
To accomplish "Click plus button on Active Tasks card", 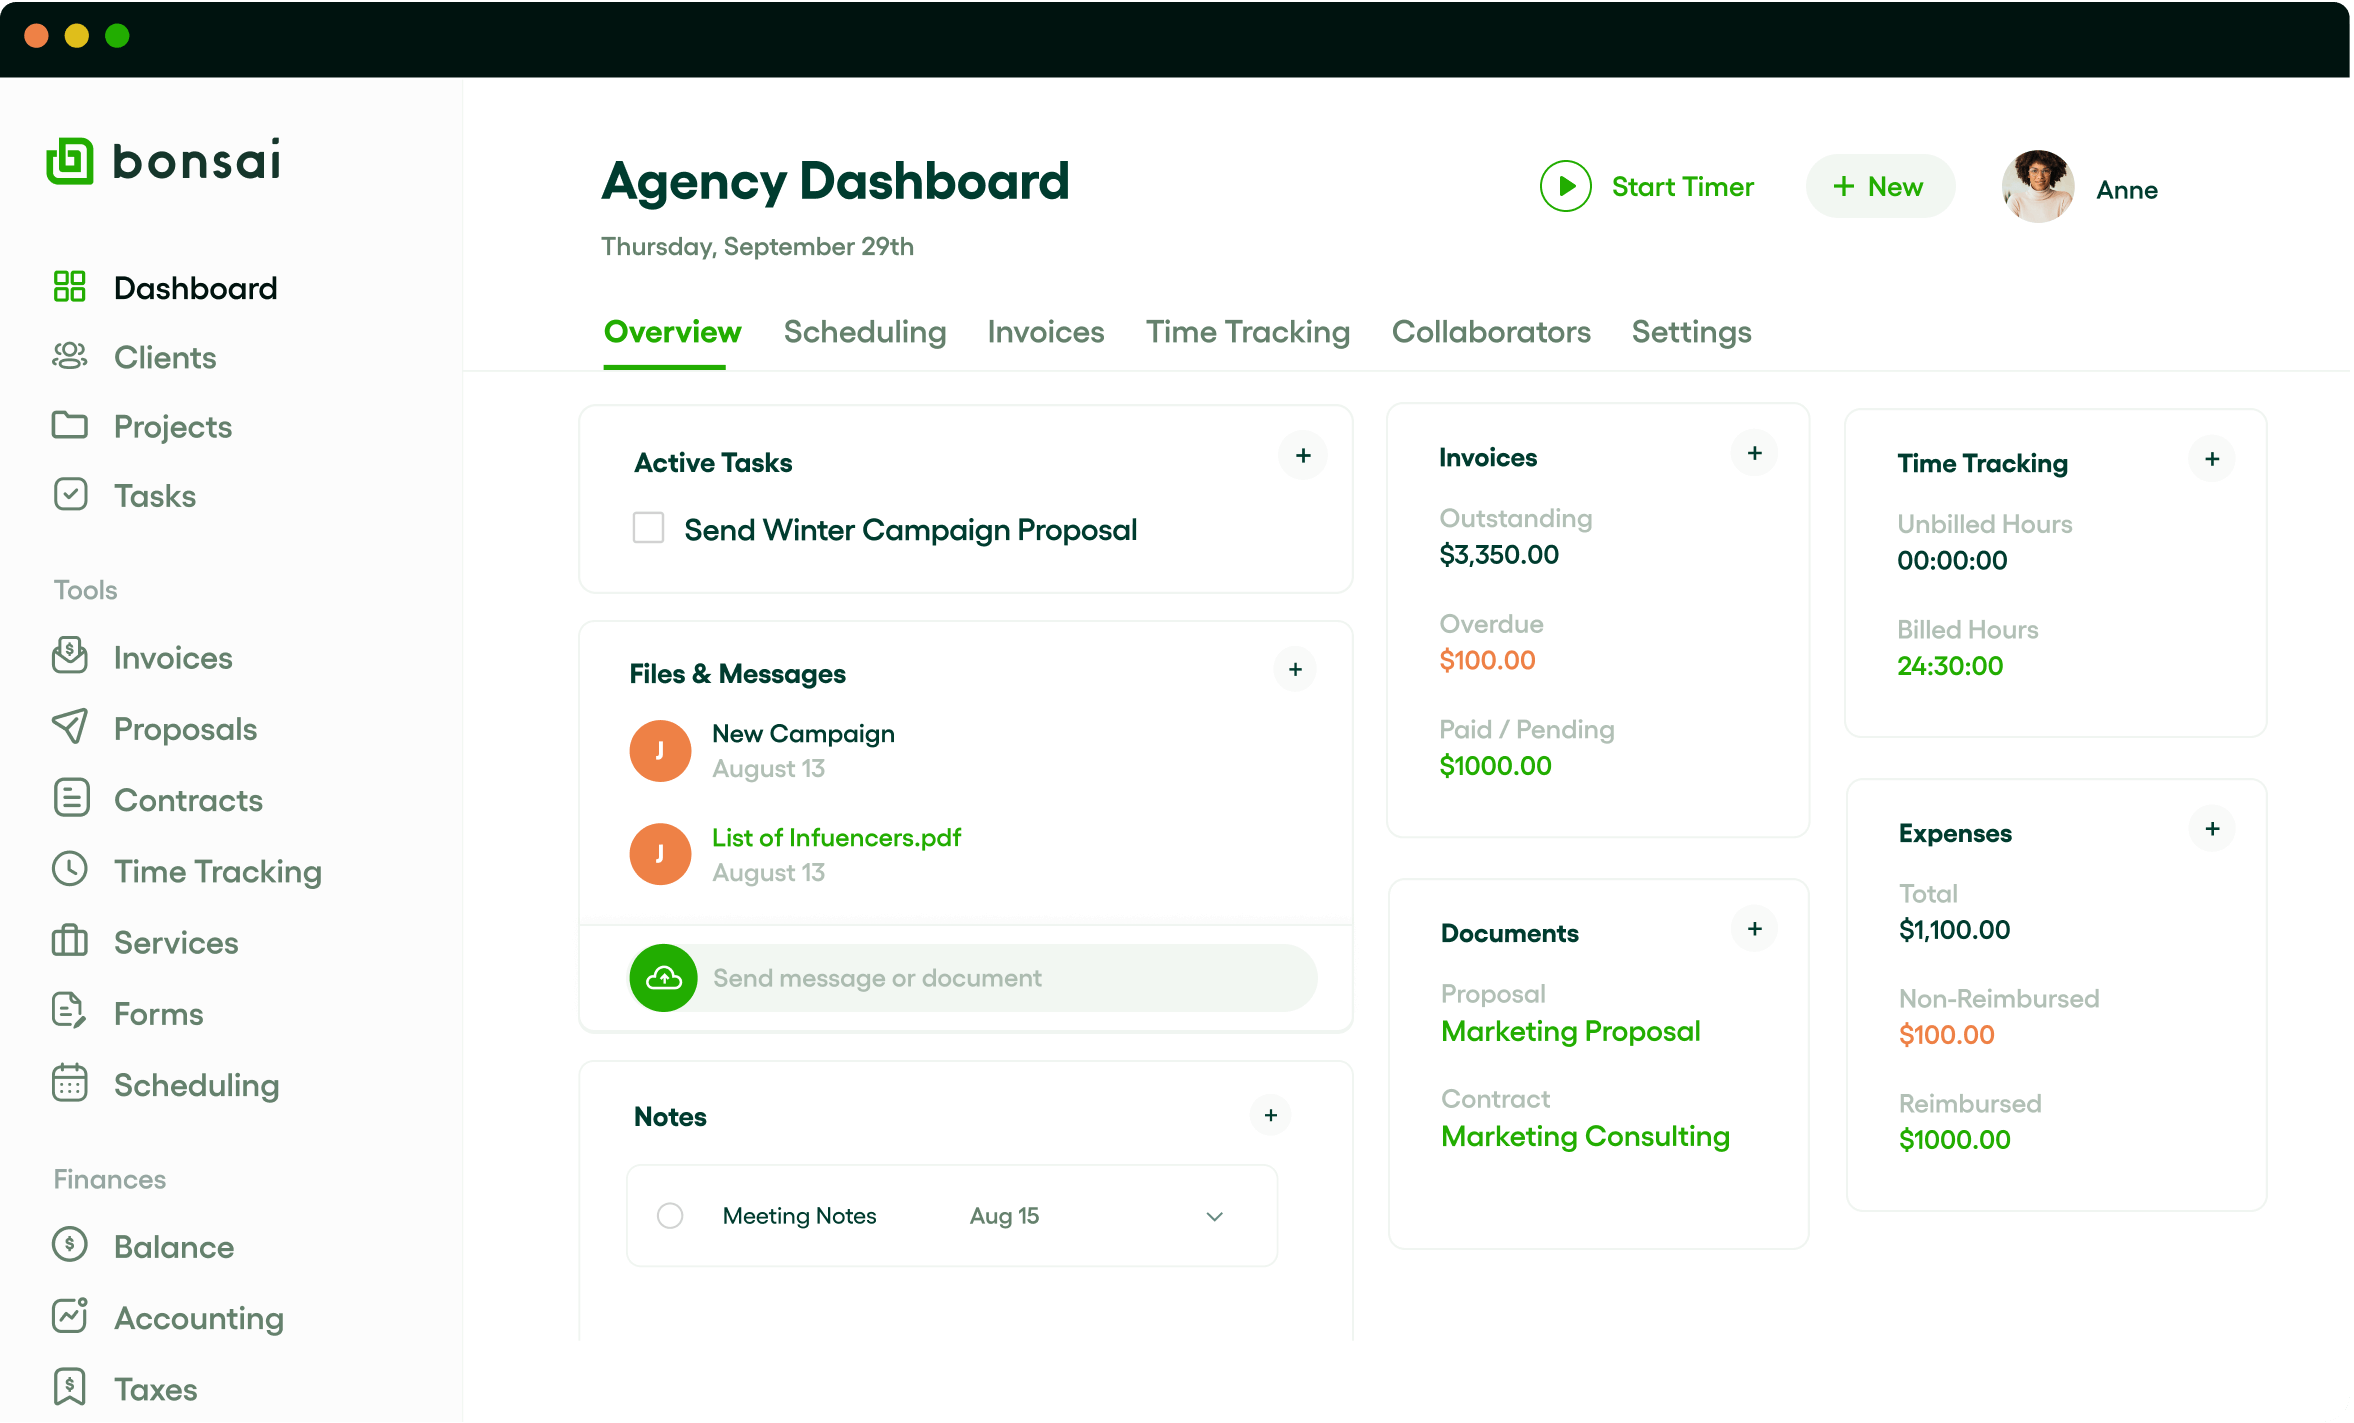I will [x=1303, y=456].
